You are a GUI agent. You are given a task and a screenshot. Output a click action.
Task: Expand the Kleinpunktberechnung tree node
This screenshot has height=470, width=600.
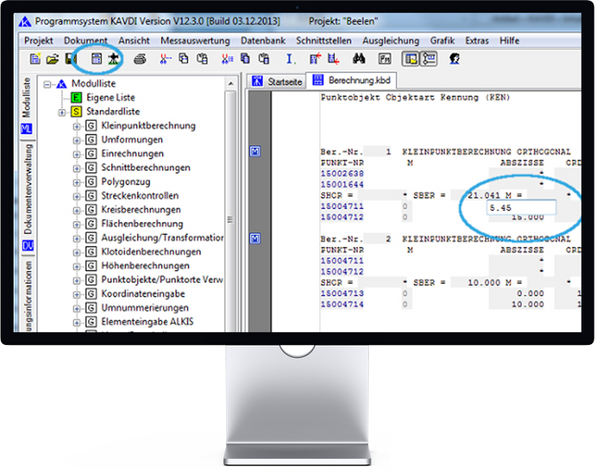pyautogui.click(x=76, y=126)
